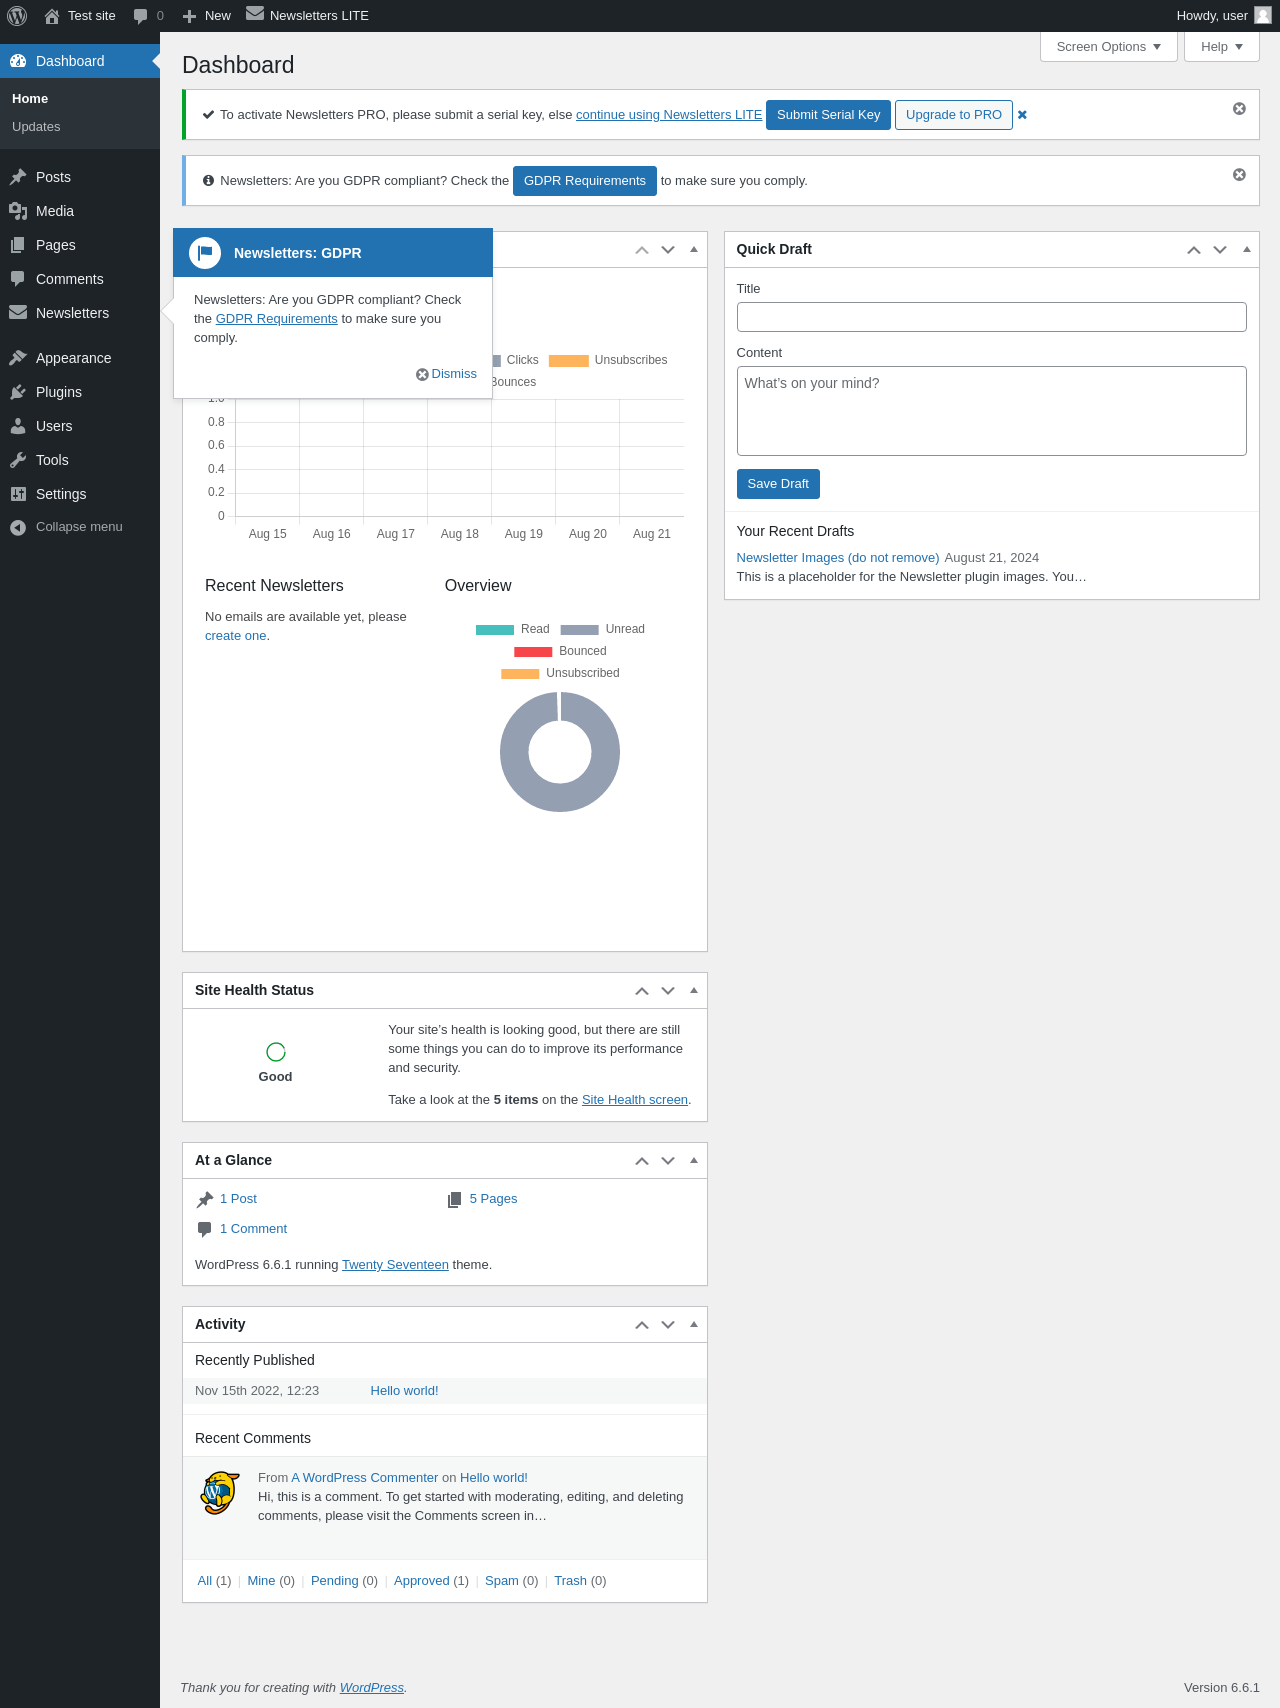Collapse the Site Health Status panel toggle

694,990
